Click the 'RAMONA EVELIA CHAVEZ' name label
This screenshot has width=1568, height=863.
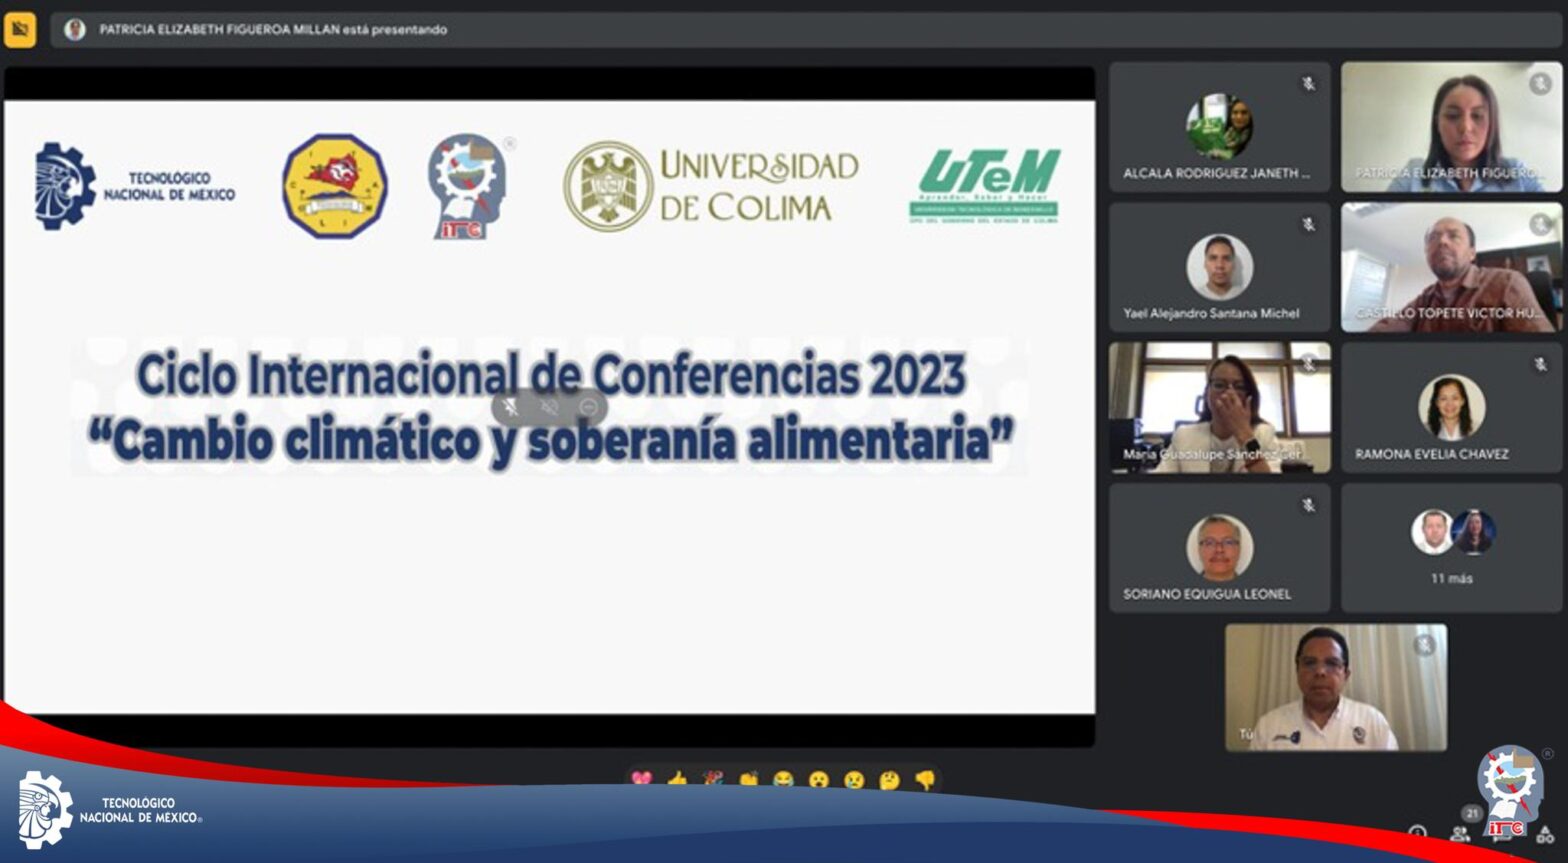click(1432, 454)
